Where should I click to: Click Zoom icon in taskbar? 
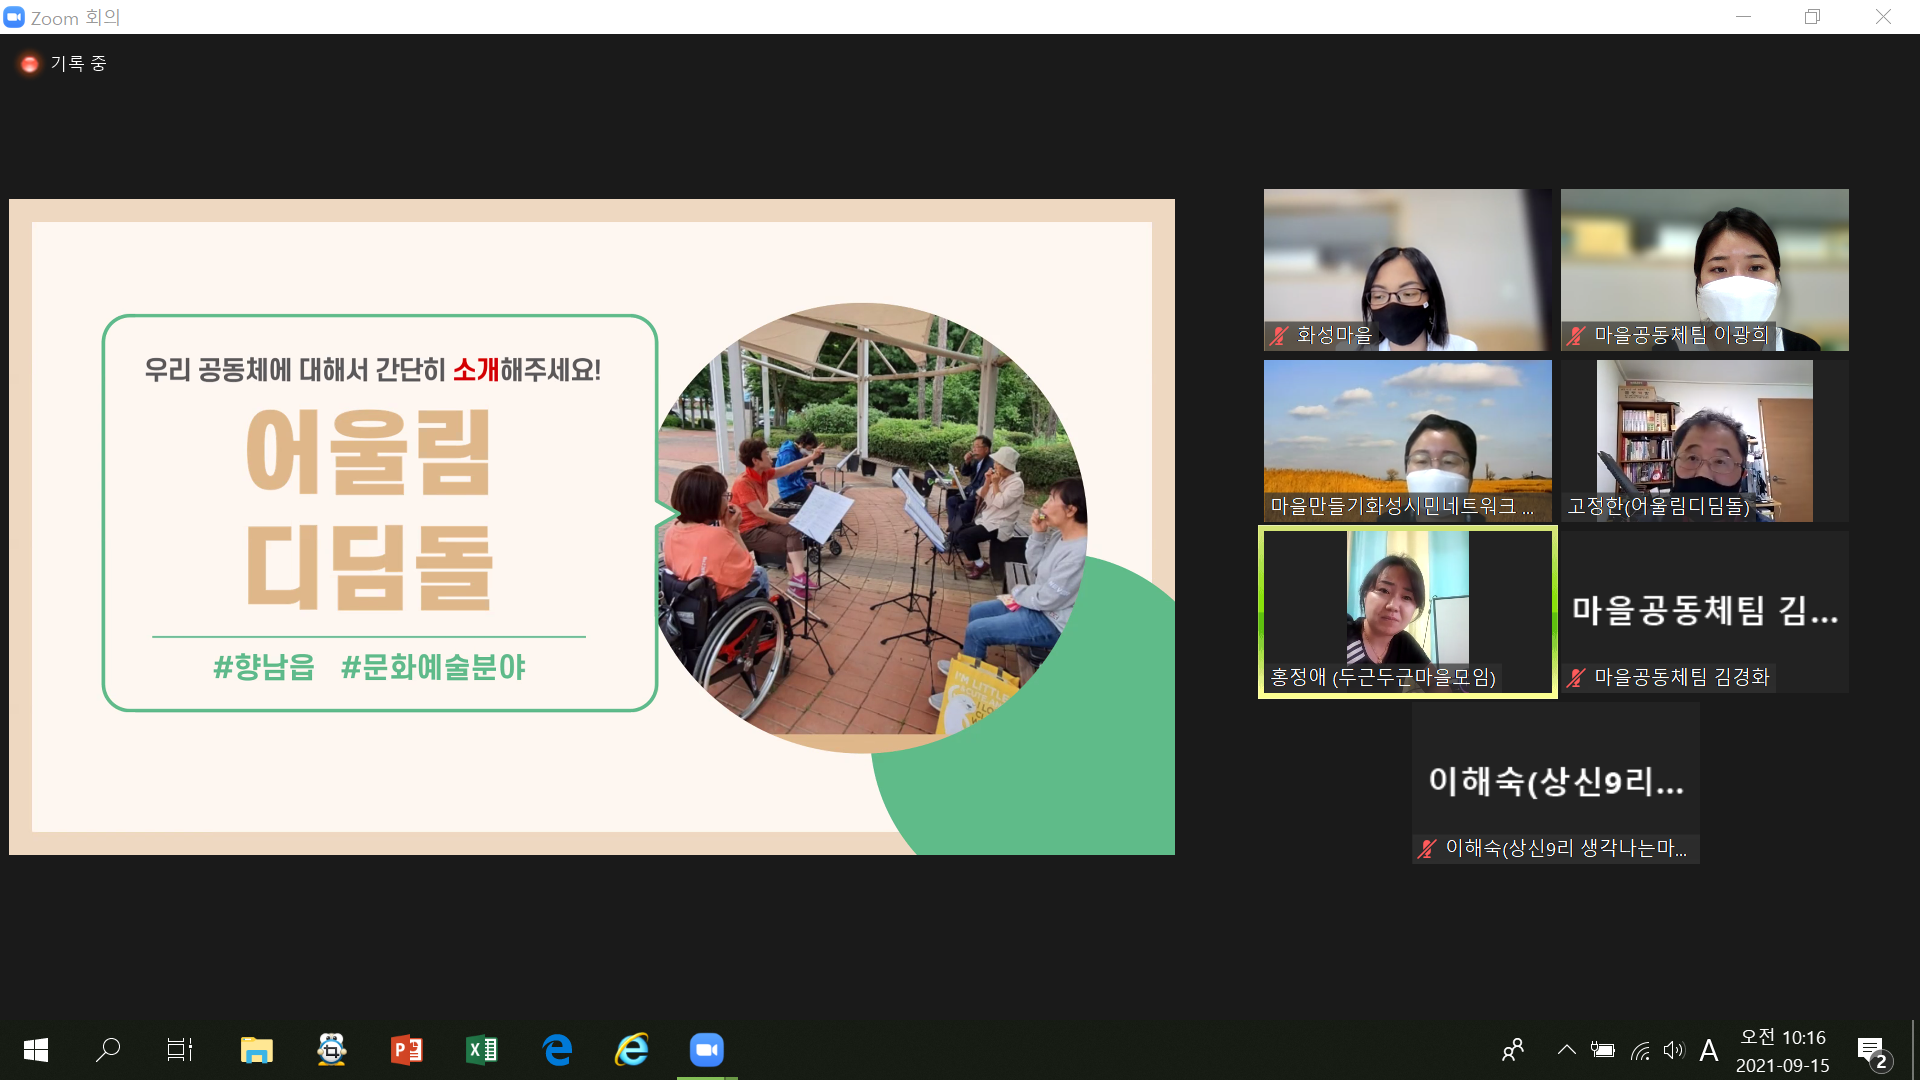pyautogui.click(x=707, y=1050)
